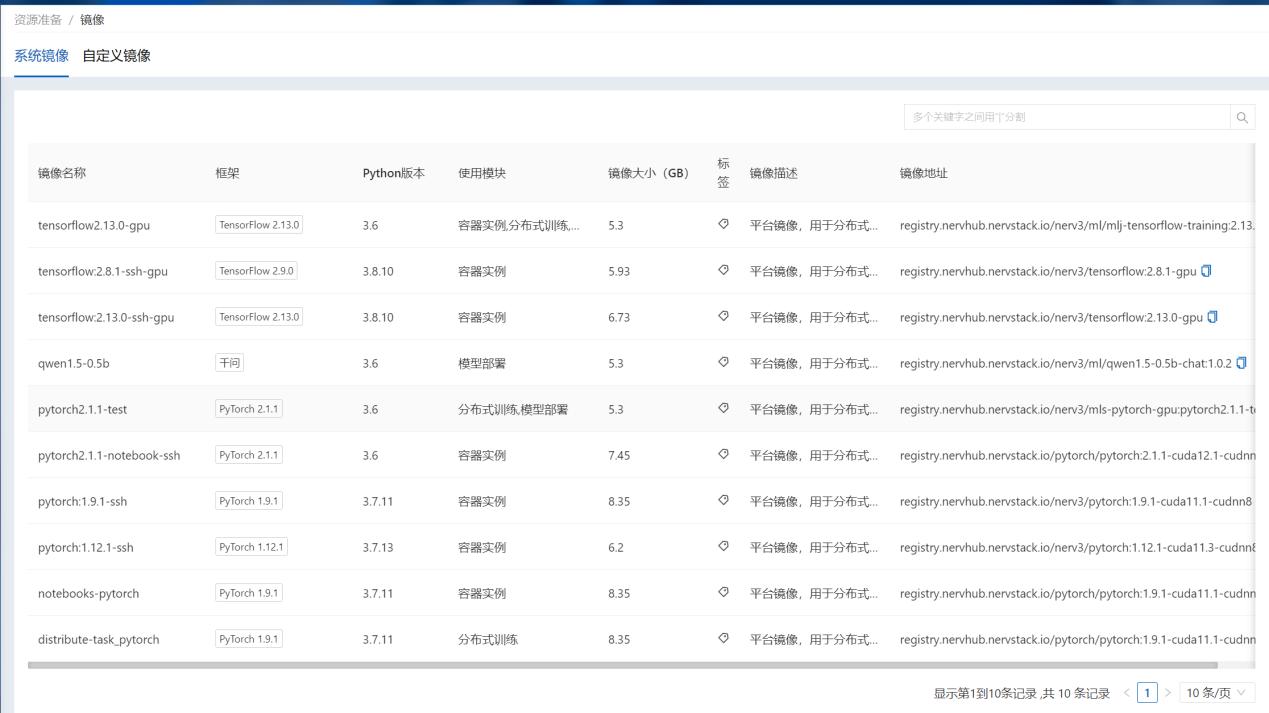Go to the next page arrow
The height and width of the screenshot is (713, 1269).
(x=1167, y=693)
